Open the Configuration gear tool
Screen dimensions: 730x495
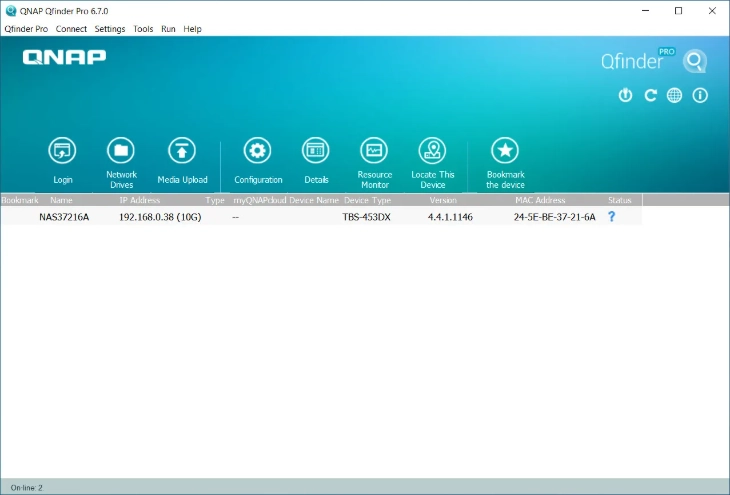[258, 161]
